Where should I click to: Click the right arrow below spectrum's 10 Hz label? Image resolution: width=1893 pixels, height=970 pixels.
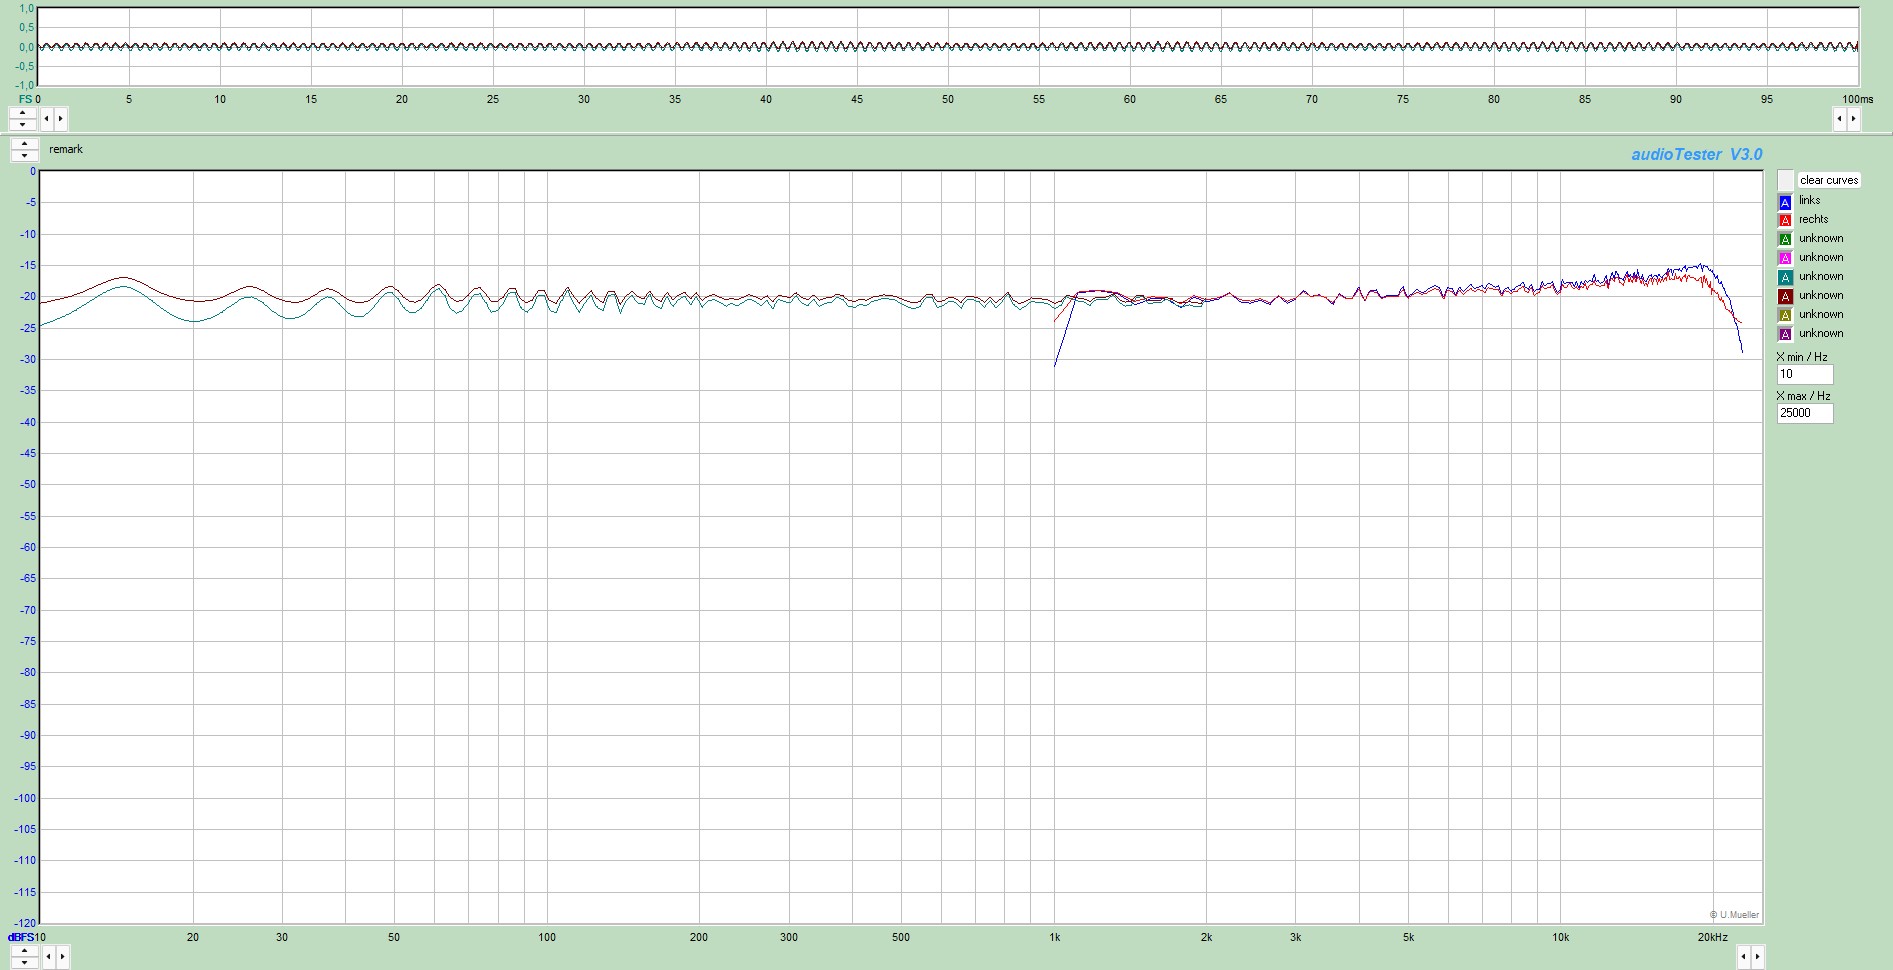(62, 957)
